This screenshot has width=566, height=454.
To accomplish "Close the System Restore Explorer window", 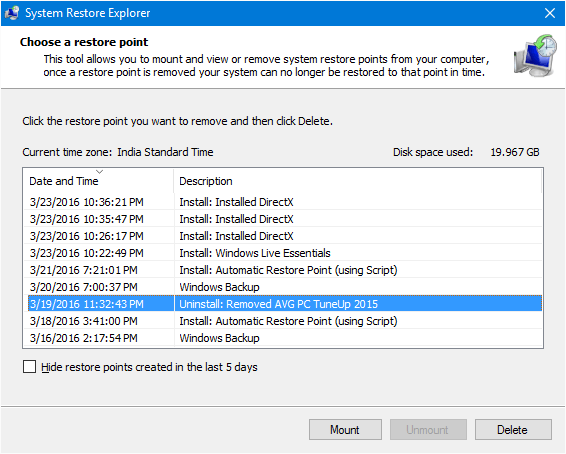I will [550, 13].
